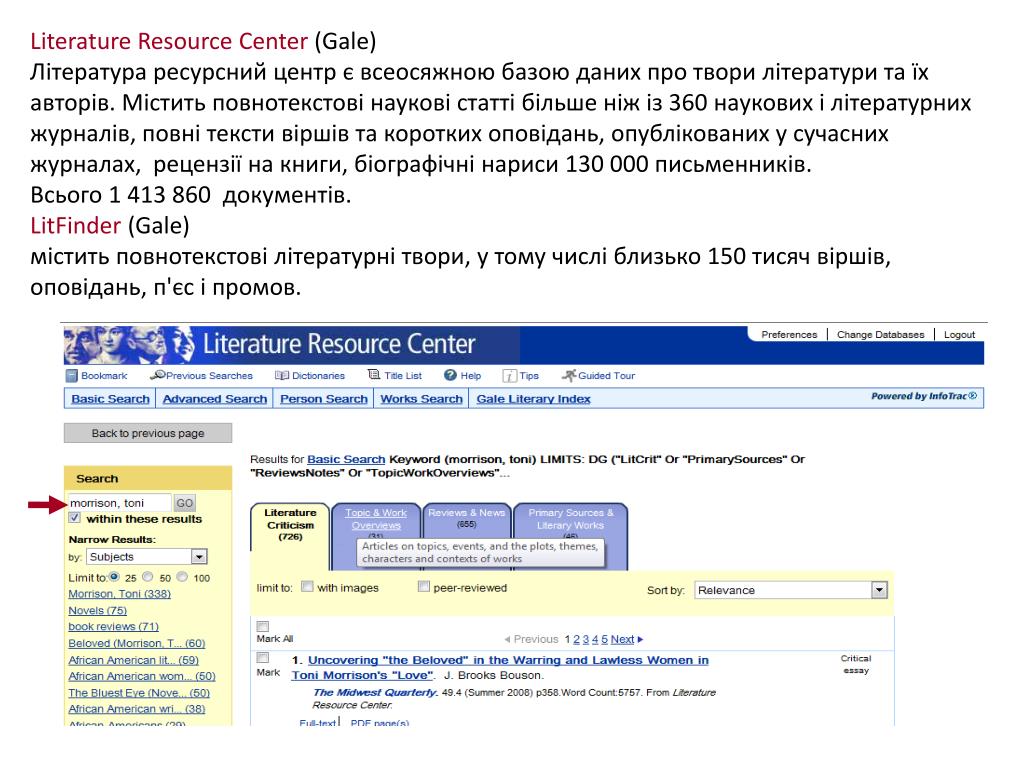Click Literature Resource Center banner logo

coord(292,345)
